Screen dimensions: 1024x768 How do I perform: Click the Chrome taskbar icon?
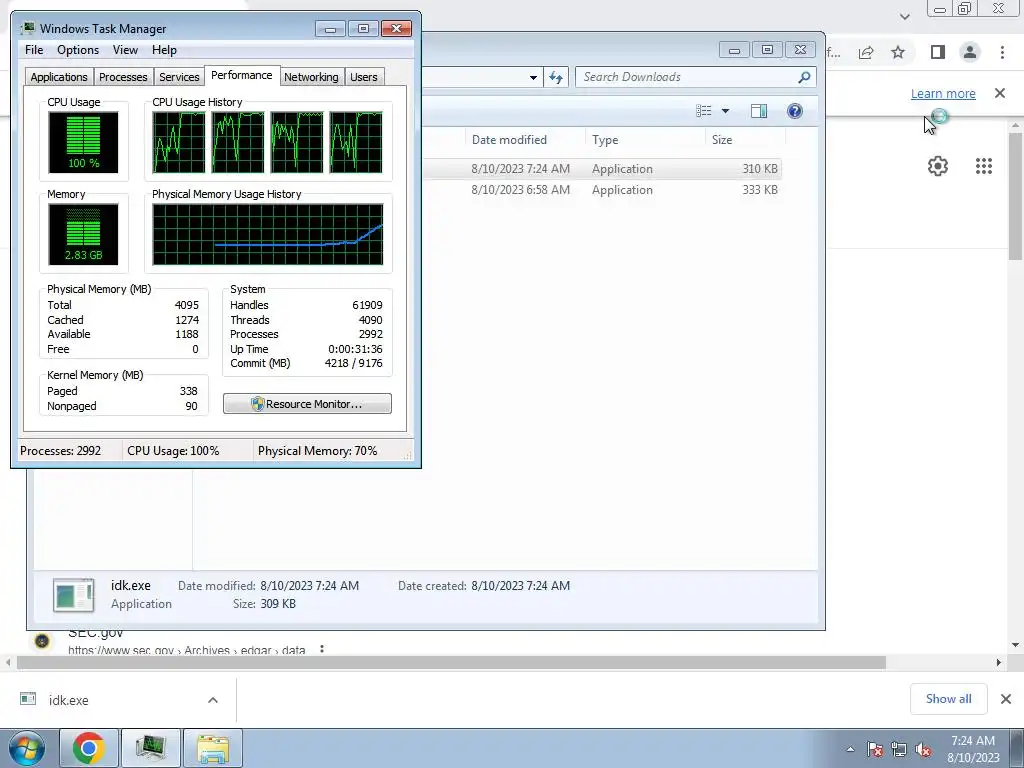89,748
